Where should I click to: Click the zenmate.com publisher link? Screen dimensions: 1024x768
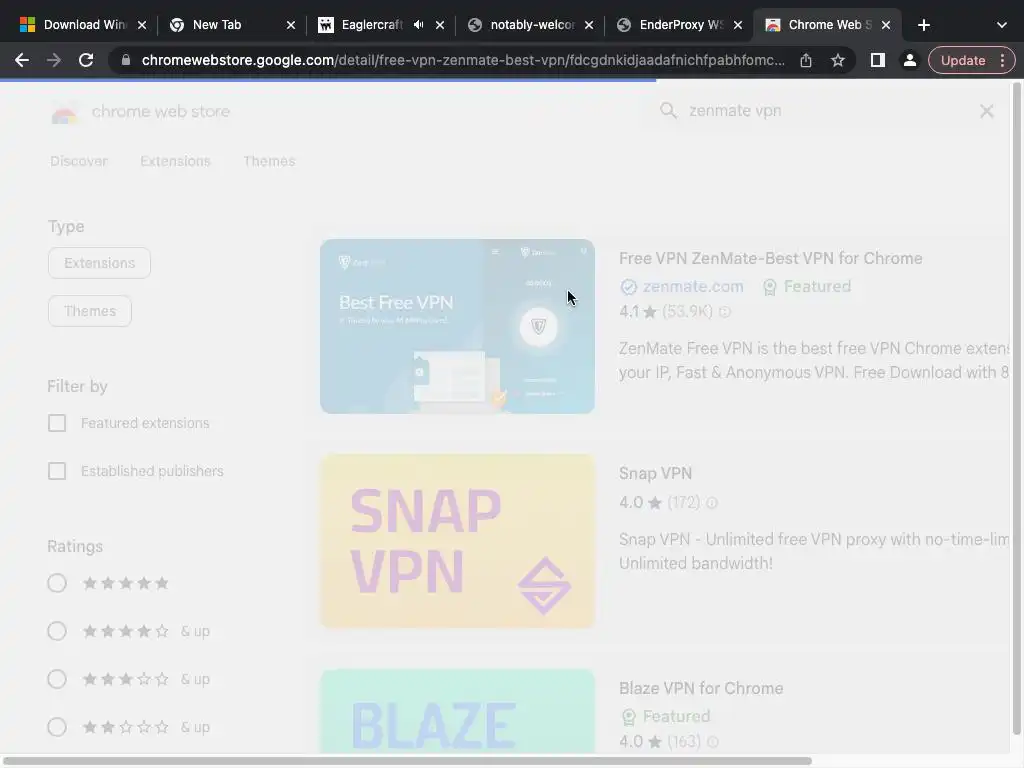(x=693, y=287)
